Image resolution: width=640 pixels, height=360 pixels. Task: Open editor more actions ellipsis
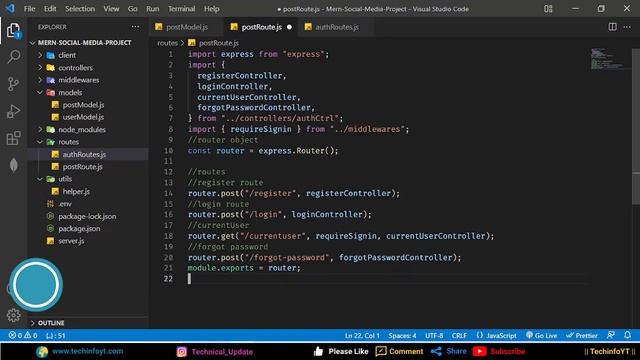pos(627,27)
